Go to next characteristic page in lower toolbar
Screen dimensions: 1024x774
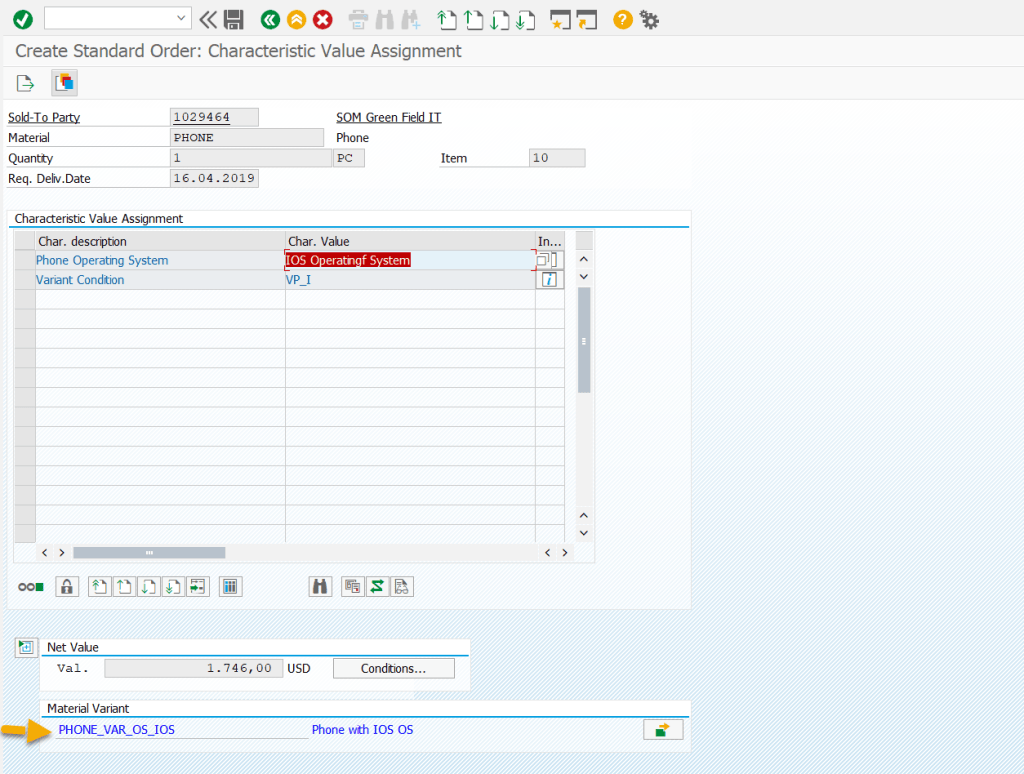148,587
